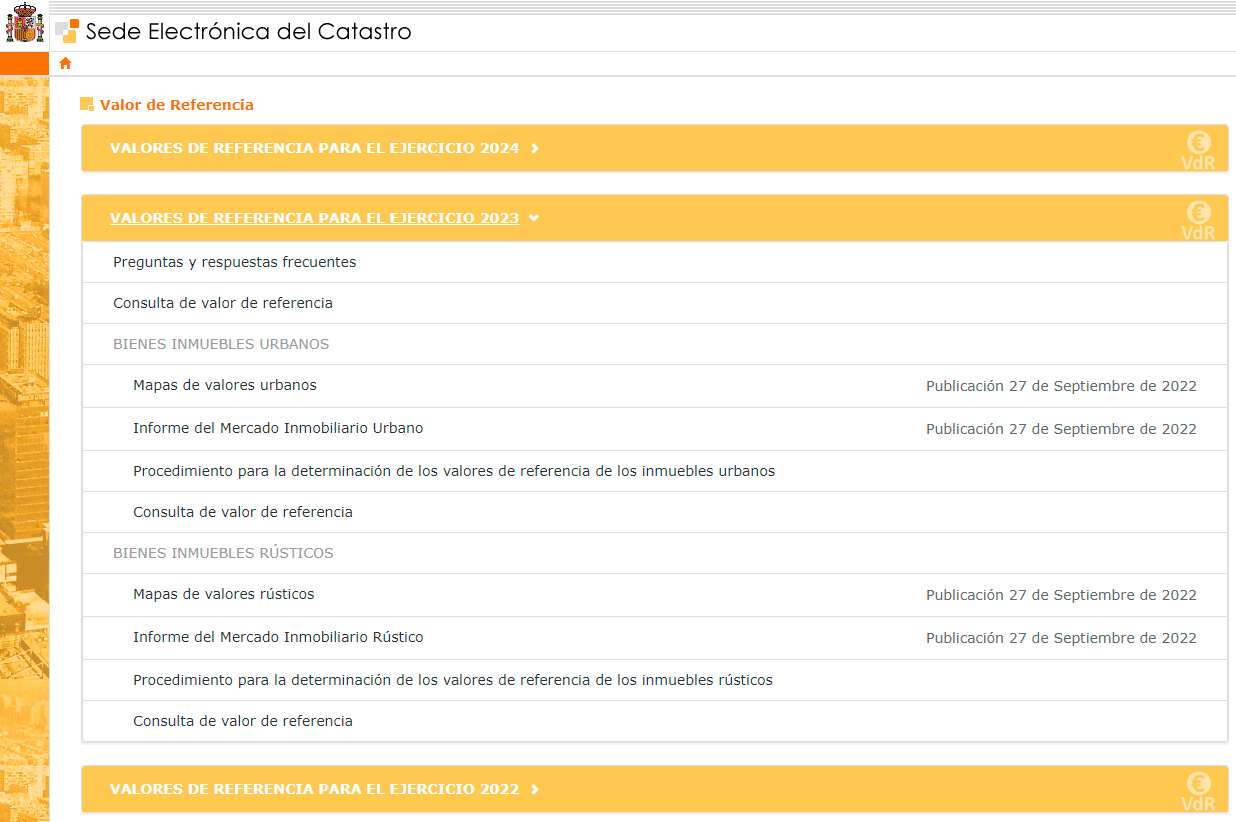This screenshot has width=1236, height=822.
Task: Open Informe del Mercado Inmobiliario Rústico
Action: [278, 637]
